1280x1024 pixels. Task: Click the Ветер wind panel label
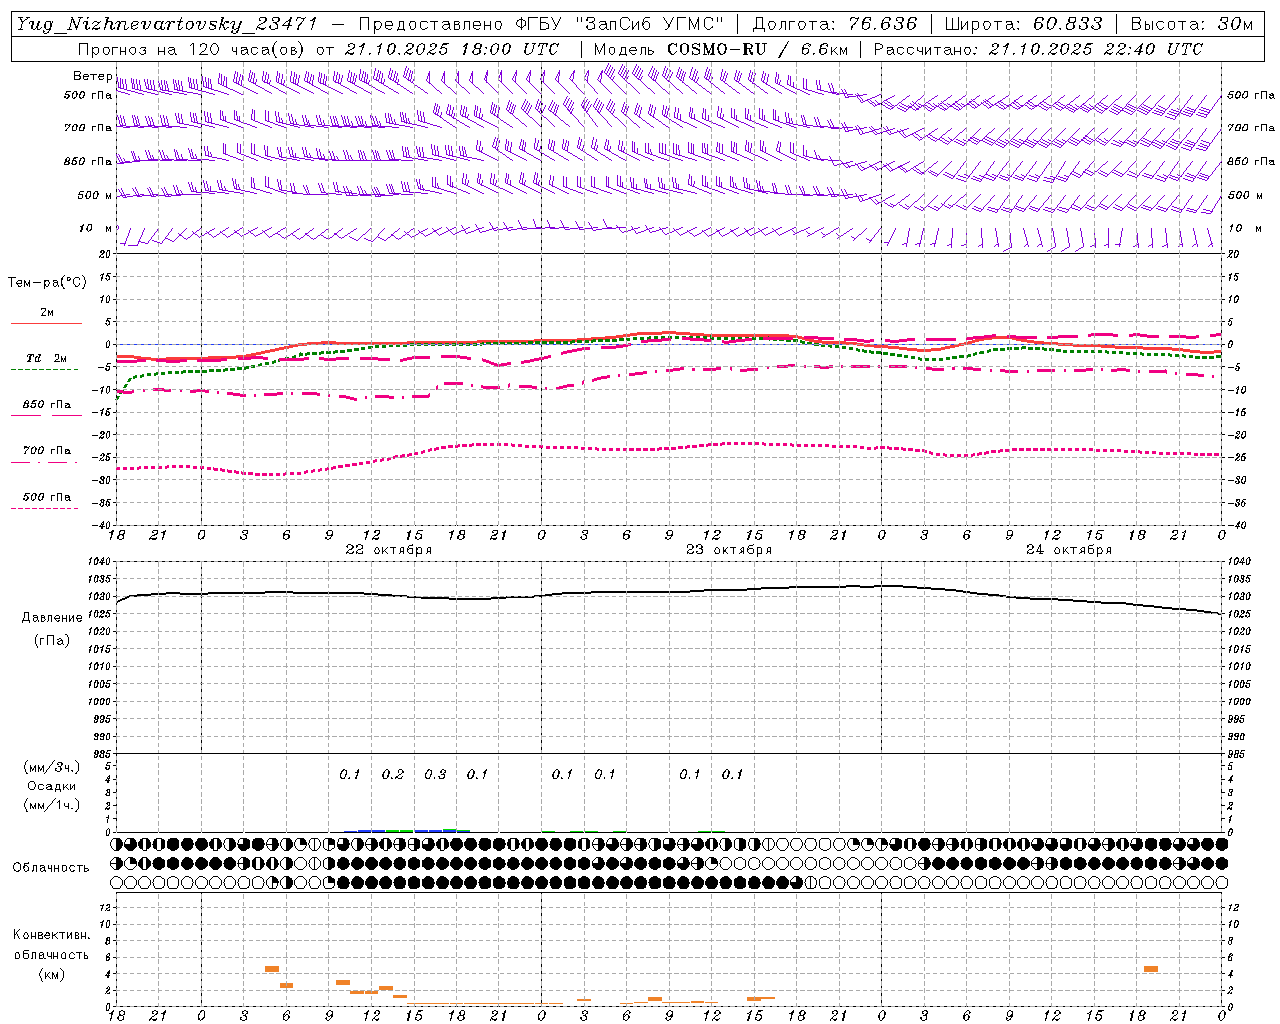(92, 76)
